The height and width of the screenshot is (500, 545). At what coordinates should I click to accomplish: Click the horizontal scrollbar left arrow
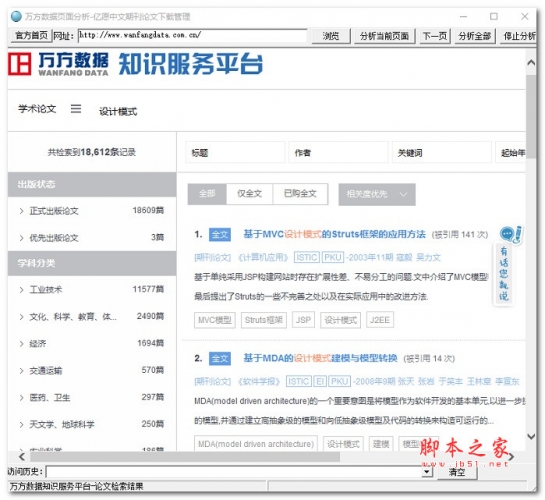pos(22,457)
